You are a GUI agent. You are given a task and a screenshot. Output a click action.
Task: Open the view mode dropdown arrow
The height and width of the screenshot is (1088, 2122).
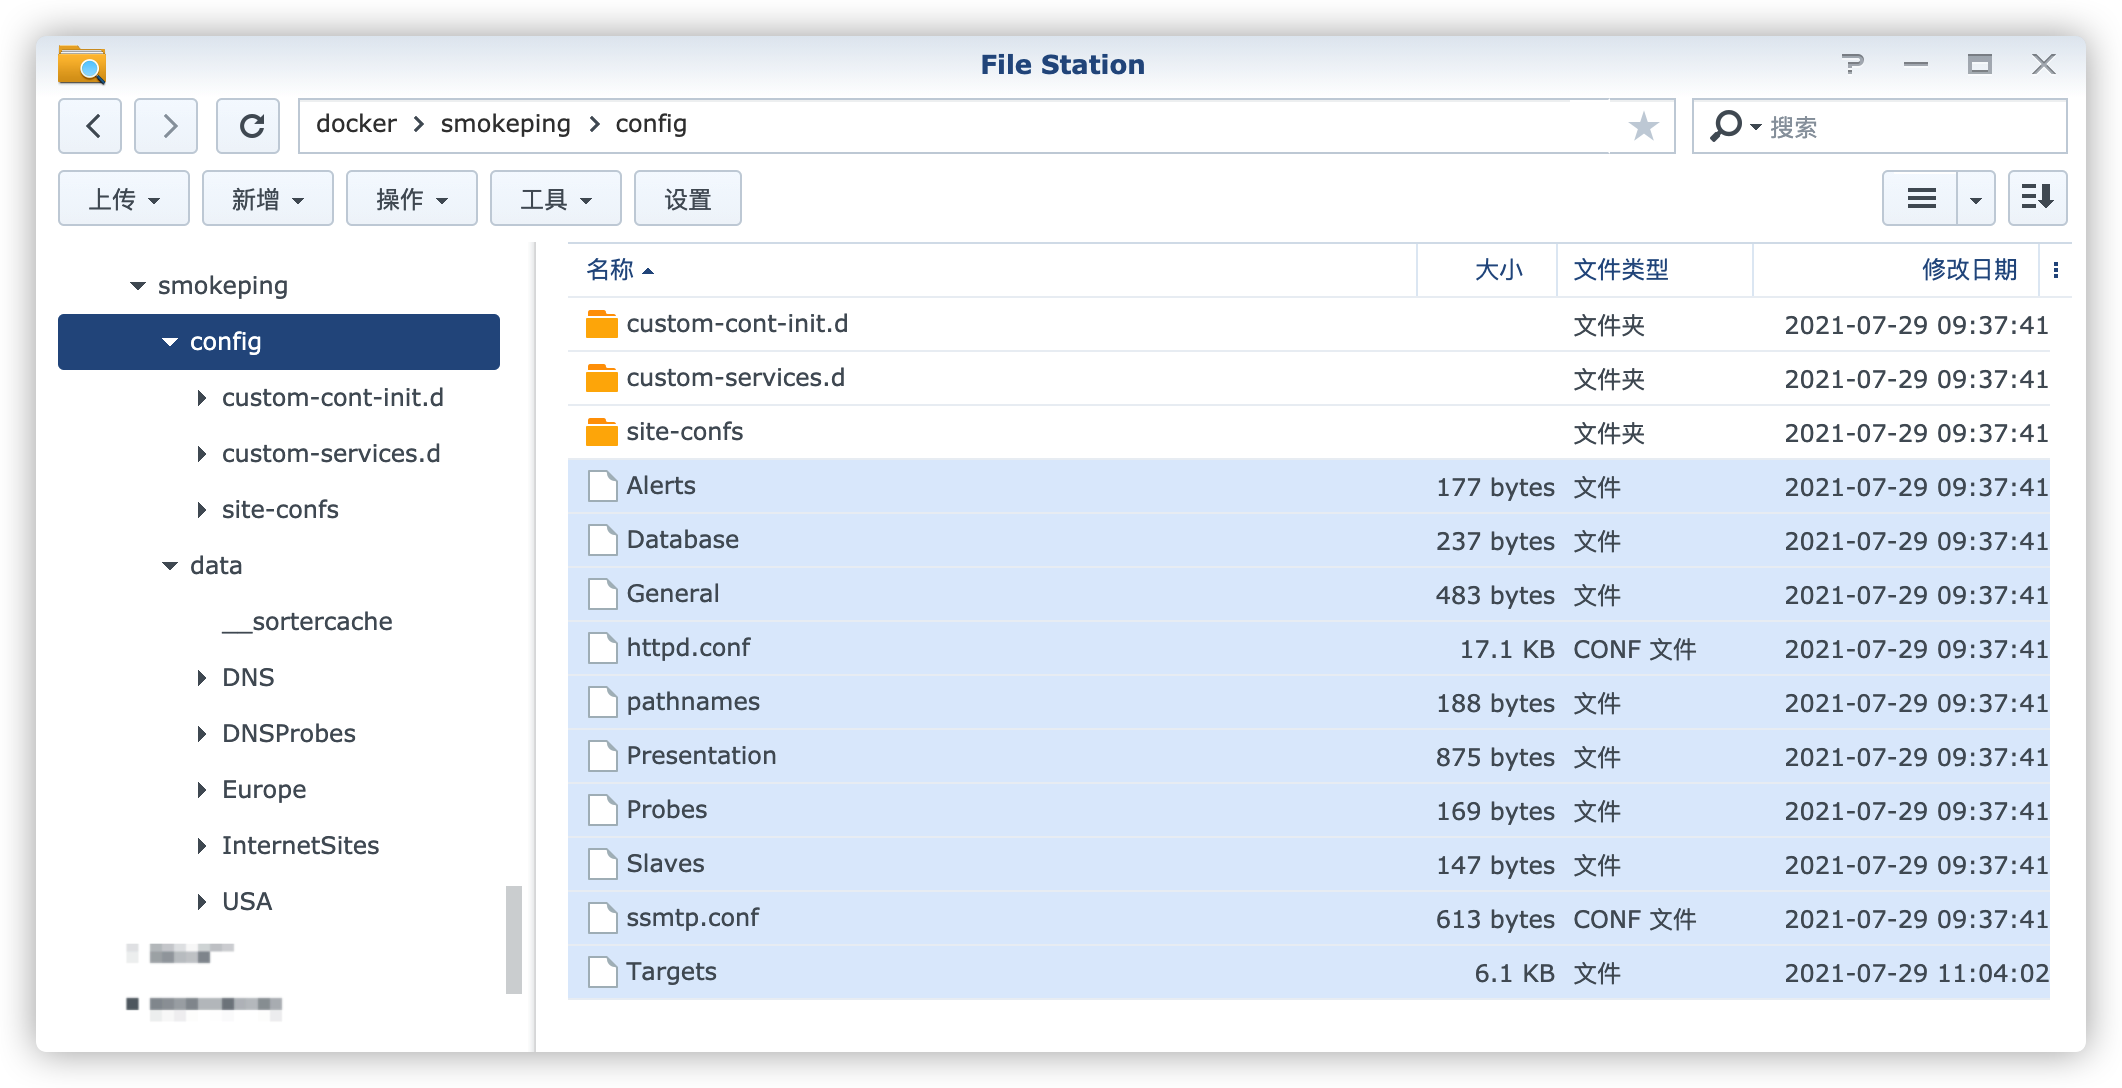1975,199
